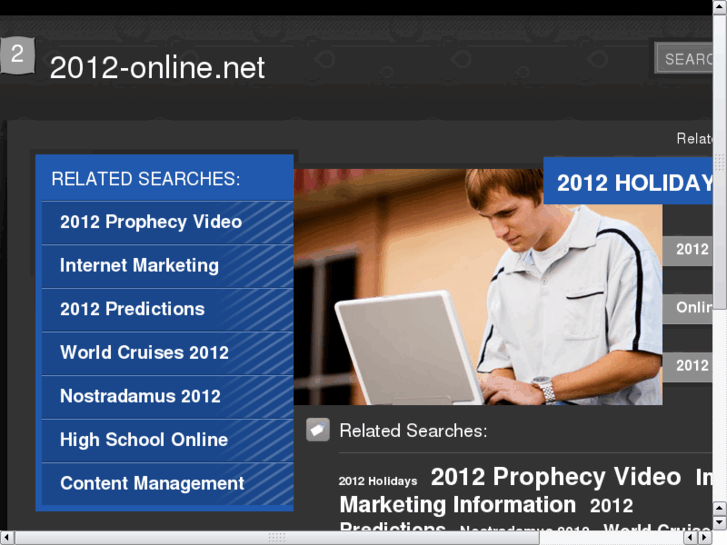Select the 2012 Predictions sidebar link

[x=167, y=309]
